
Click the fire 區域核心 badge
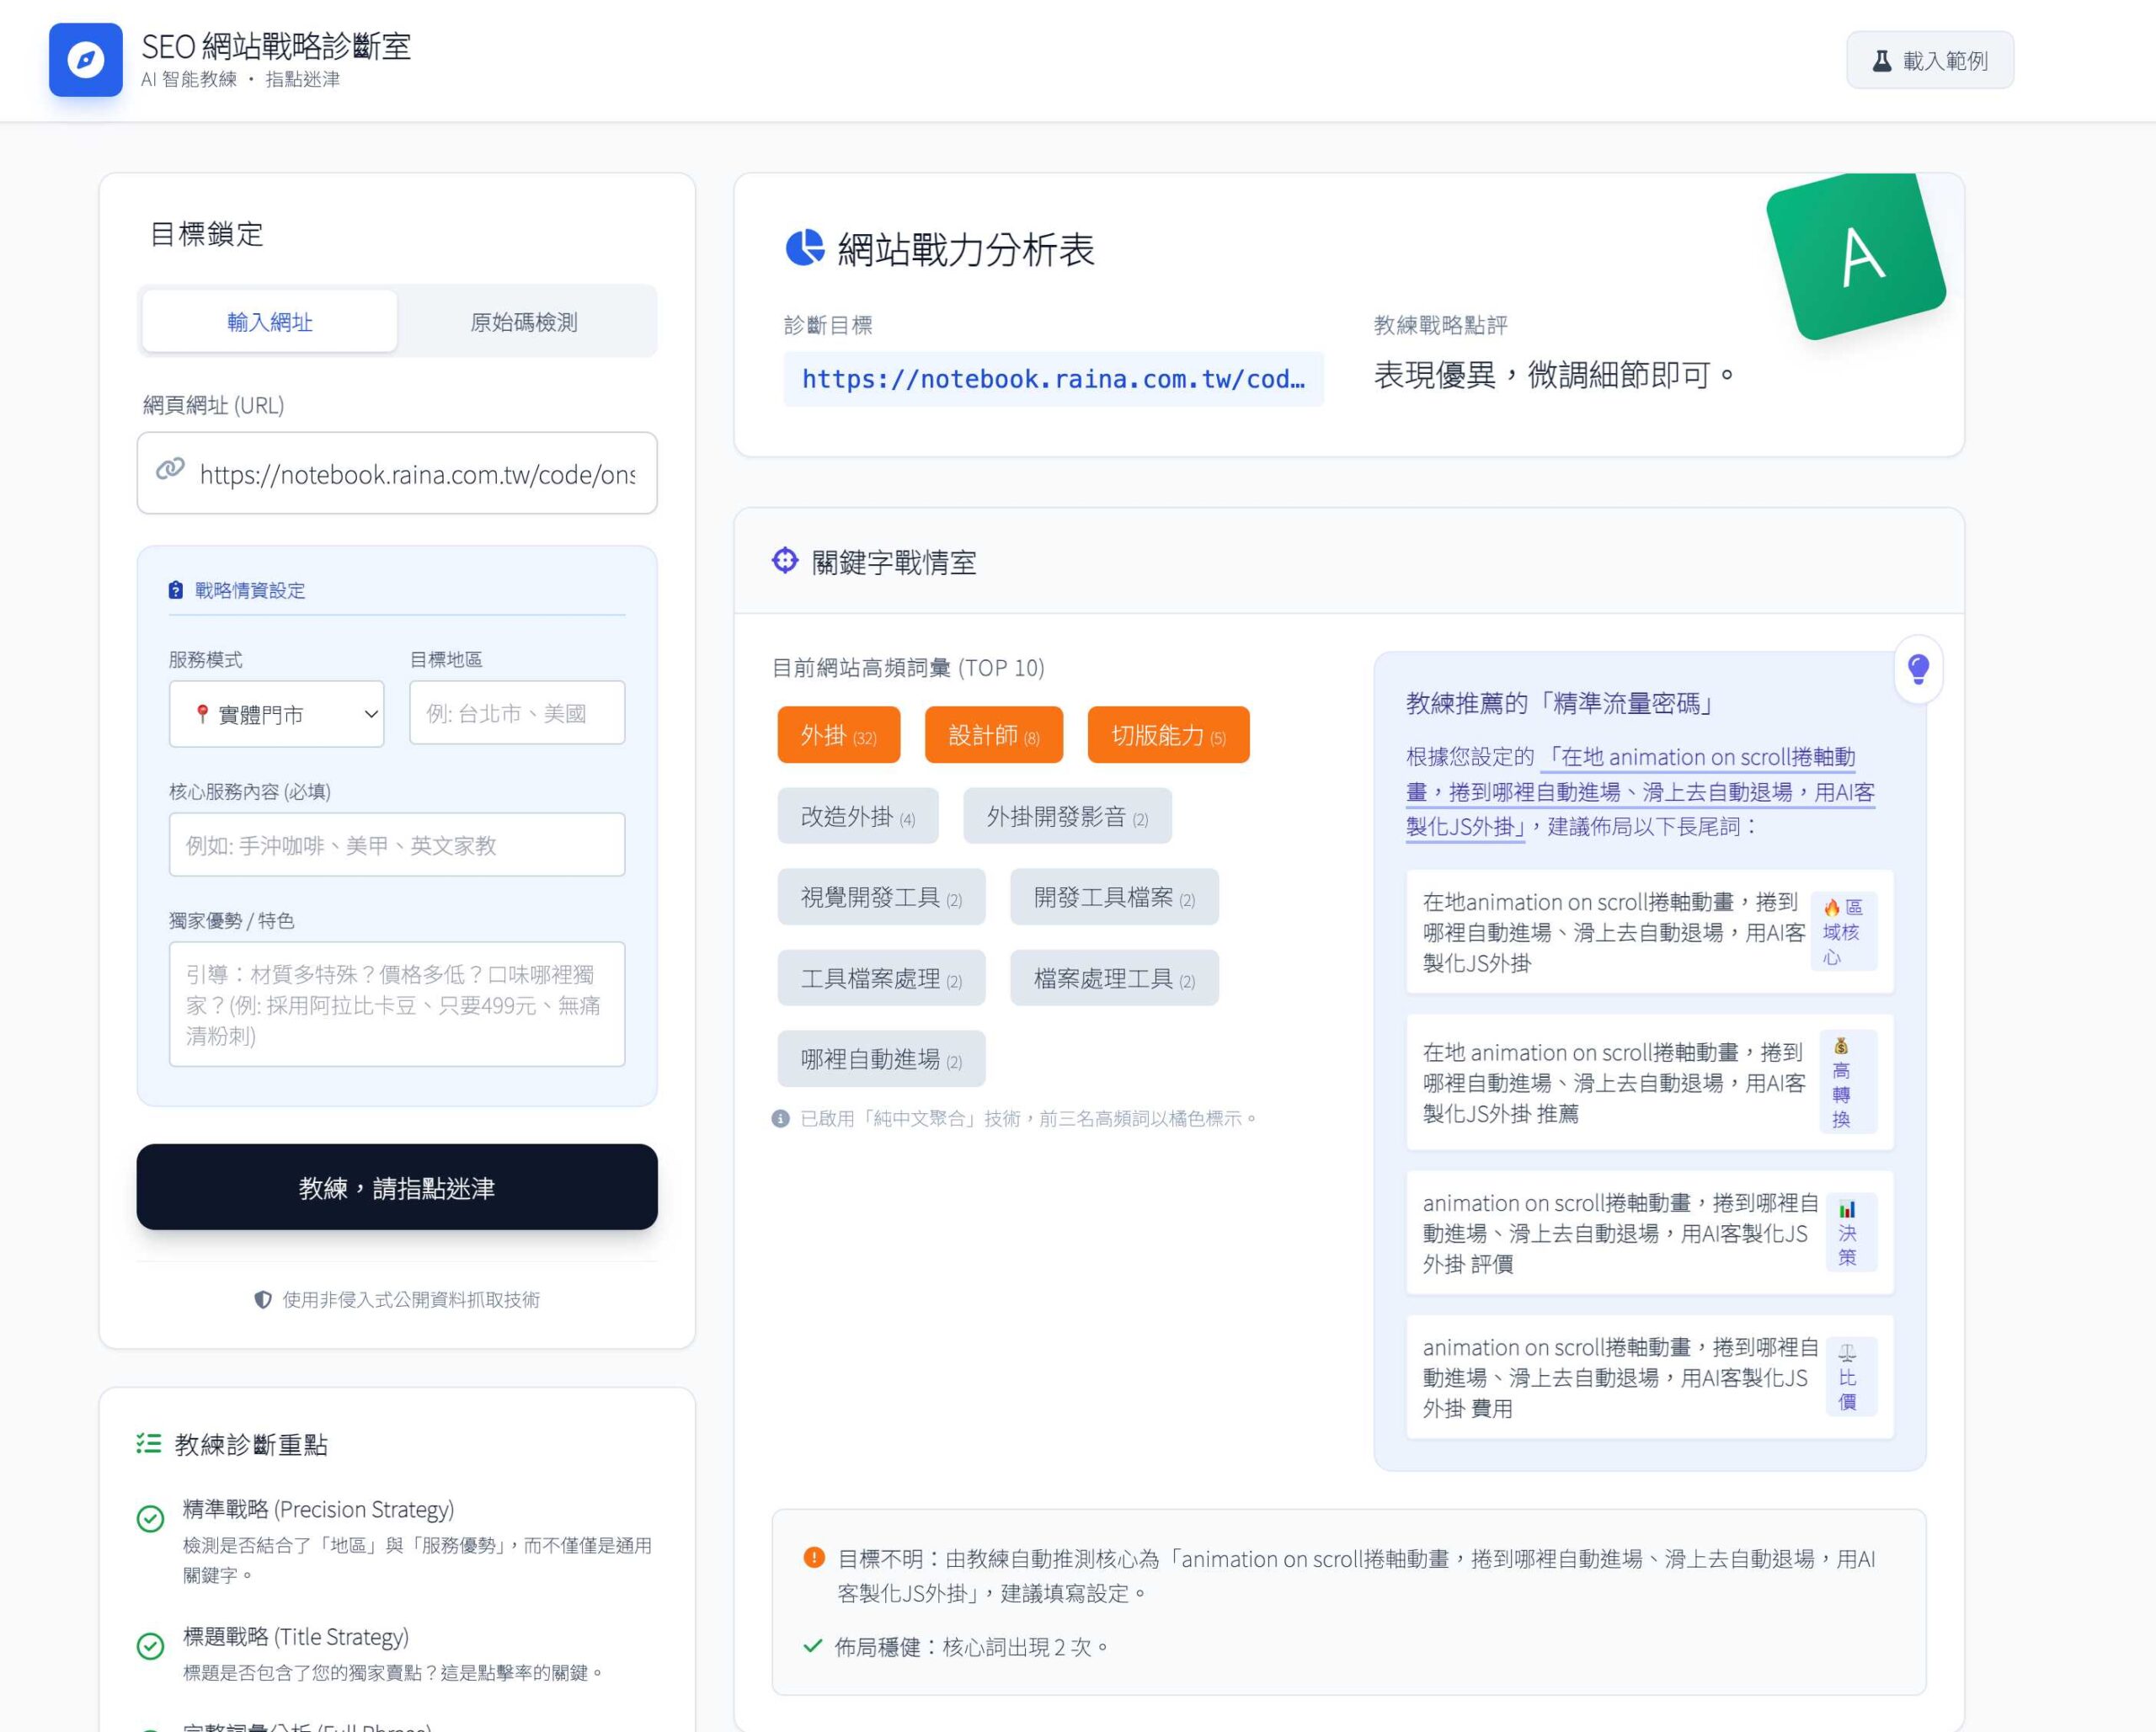tap(1843, 931)
